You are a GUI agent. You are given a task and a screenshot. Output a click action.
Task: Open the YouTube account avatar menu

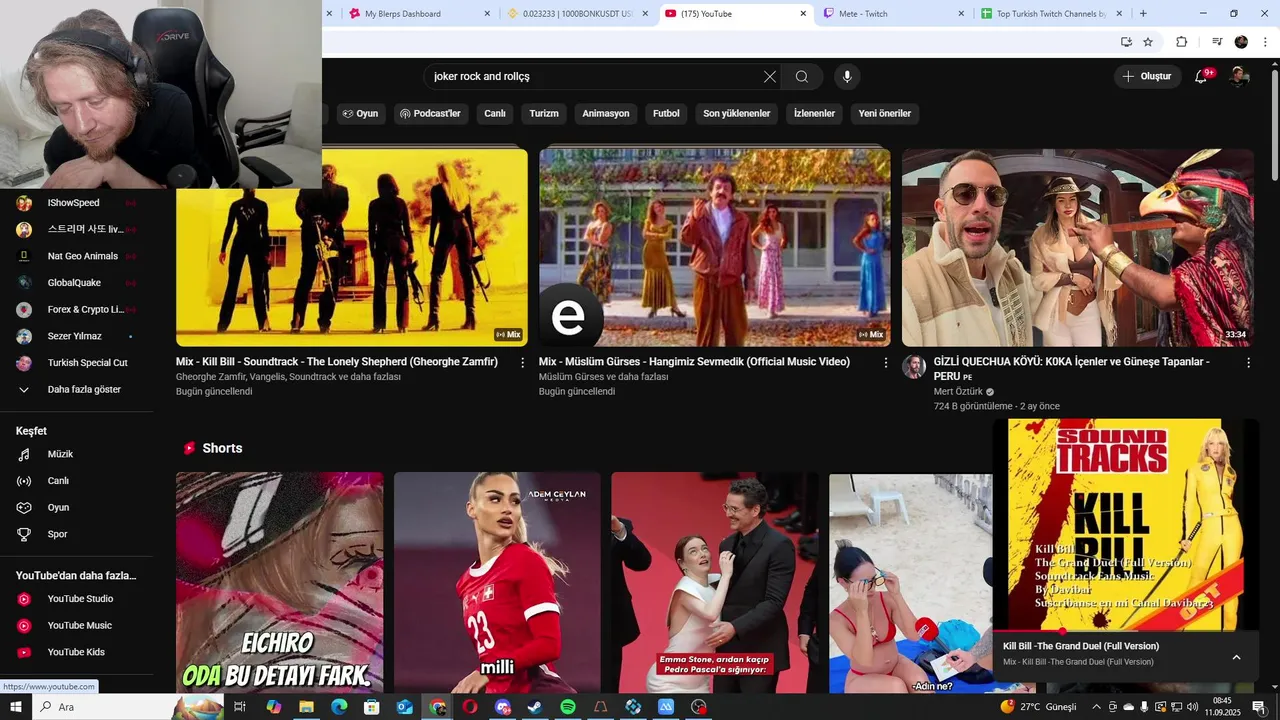tap(1239, 76)
